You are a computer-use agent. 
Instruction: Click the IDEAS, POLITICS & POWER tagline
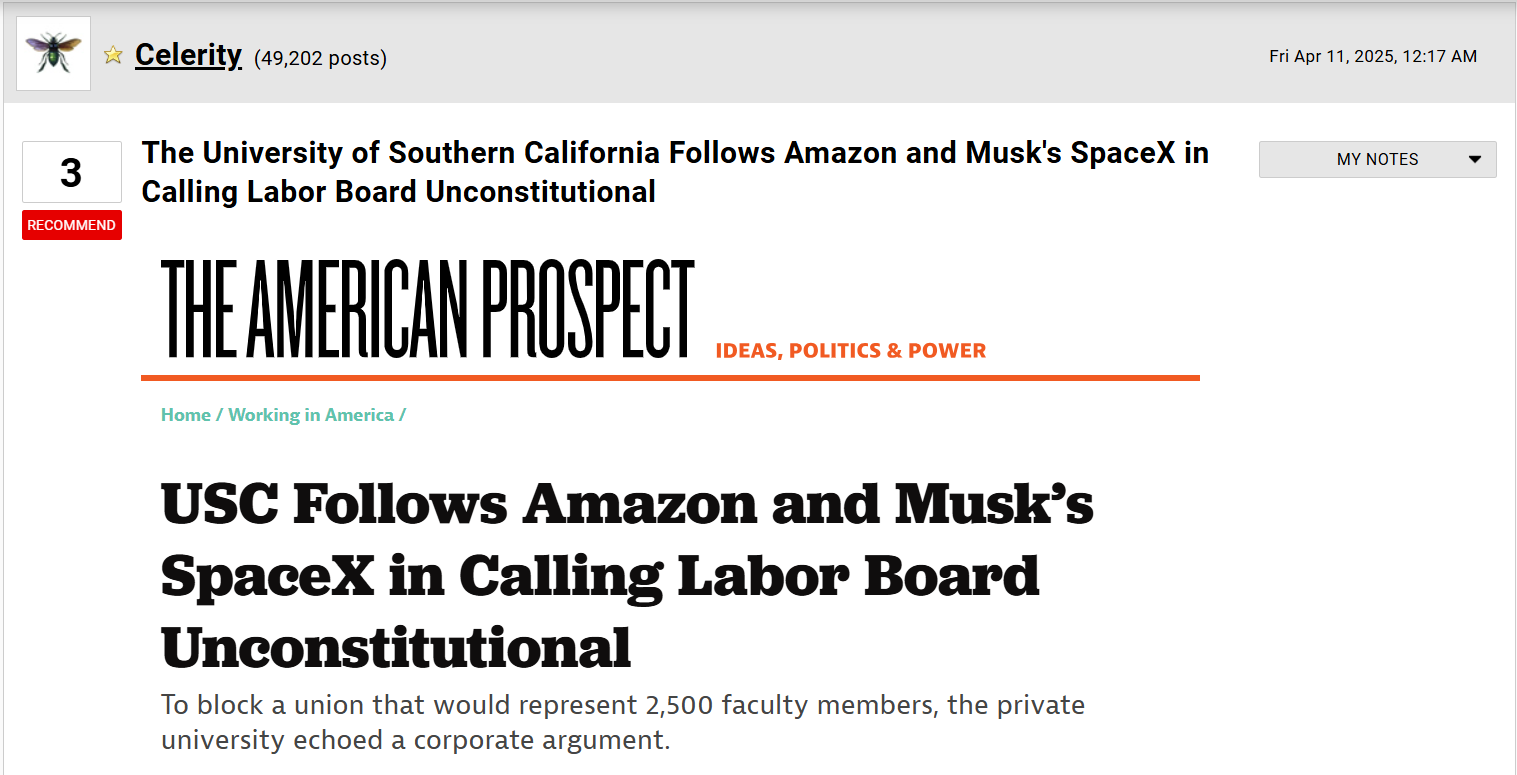tap(850, 350)
